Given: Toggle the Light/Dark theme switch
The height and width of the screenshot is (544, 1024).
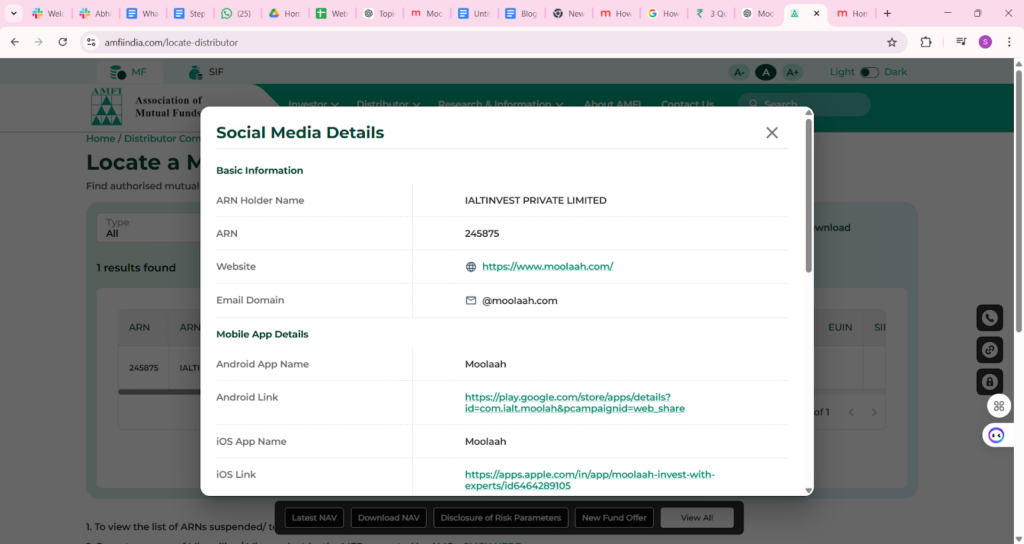Looking at the screenshot, I should pos(869,72).
